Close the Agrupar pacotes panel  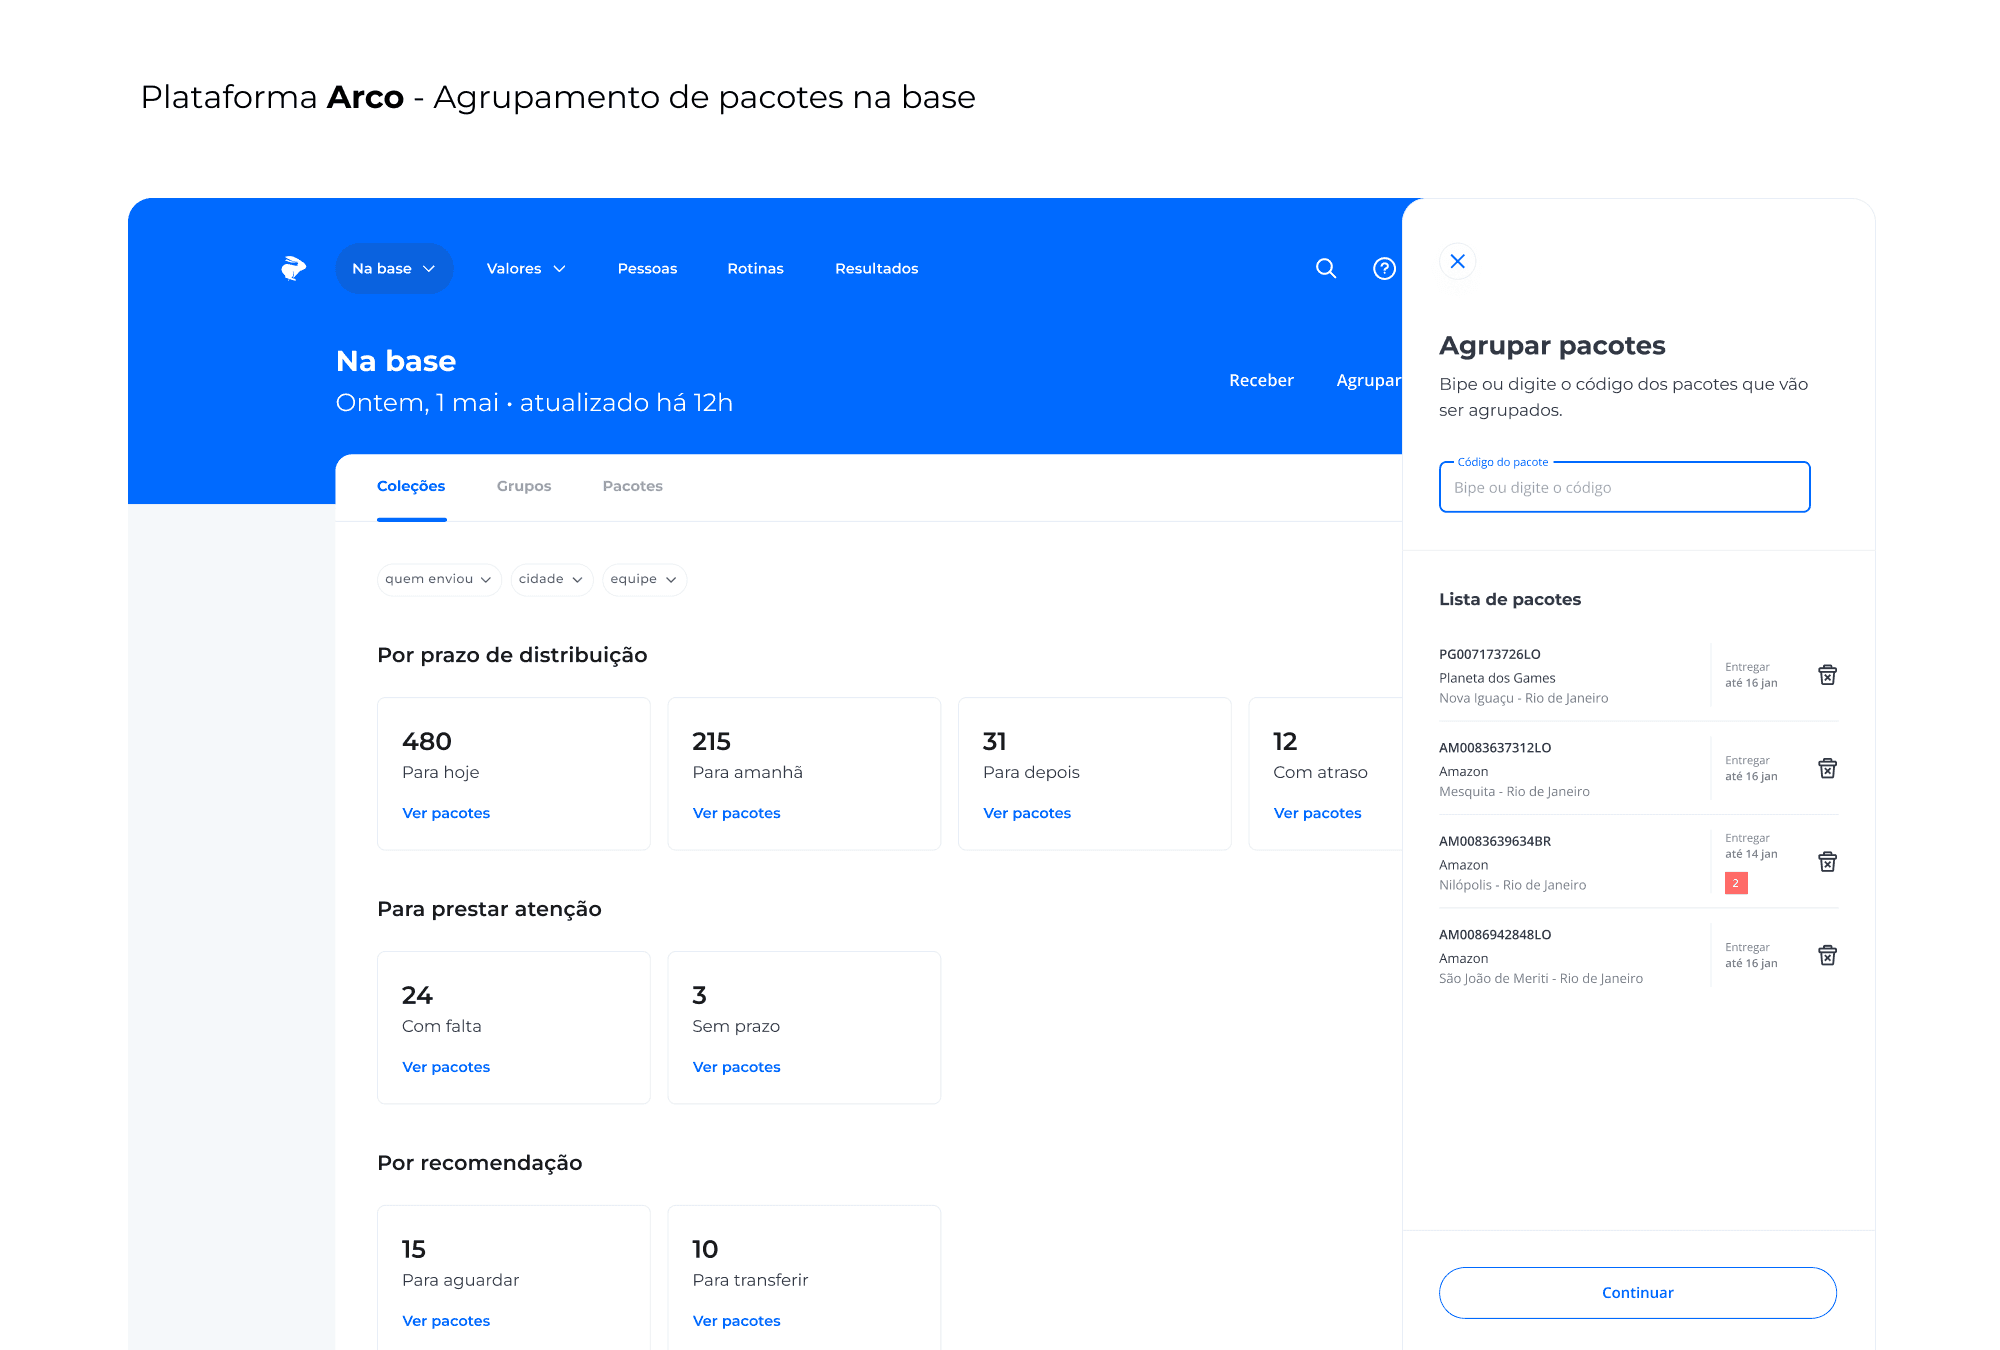click(1457, 261)
